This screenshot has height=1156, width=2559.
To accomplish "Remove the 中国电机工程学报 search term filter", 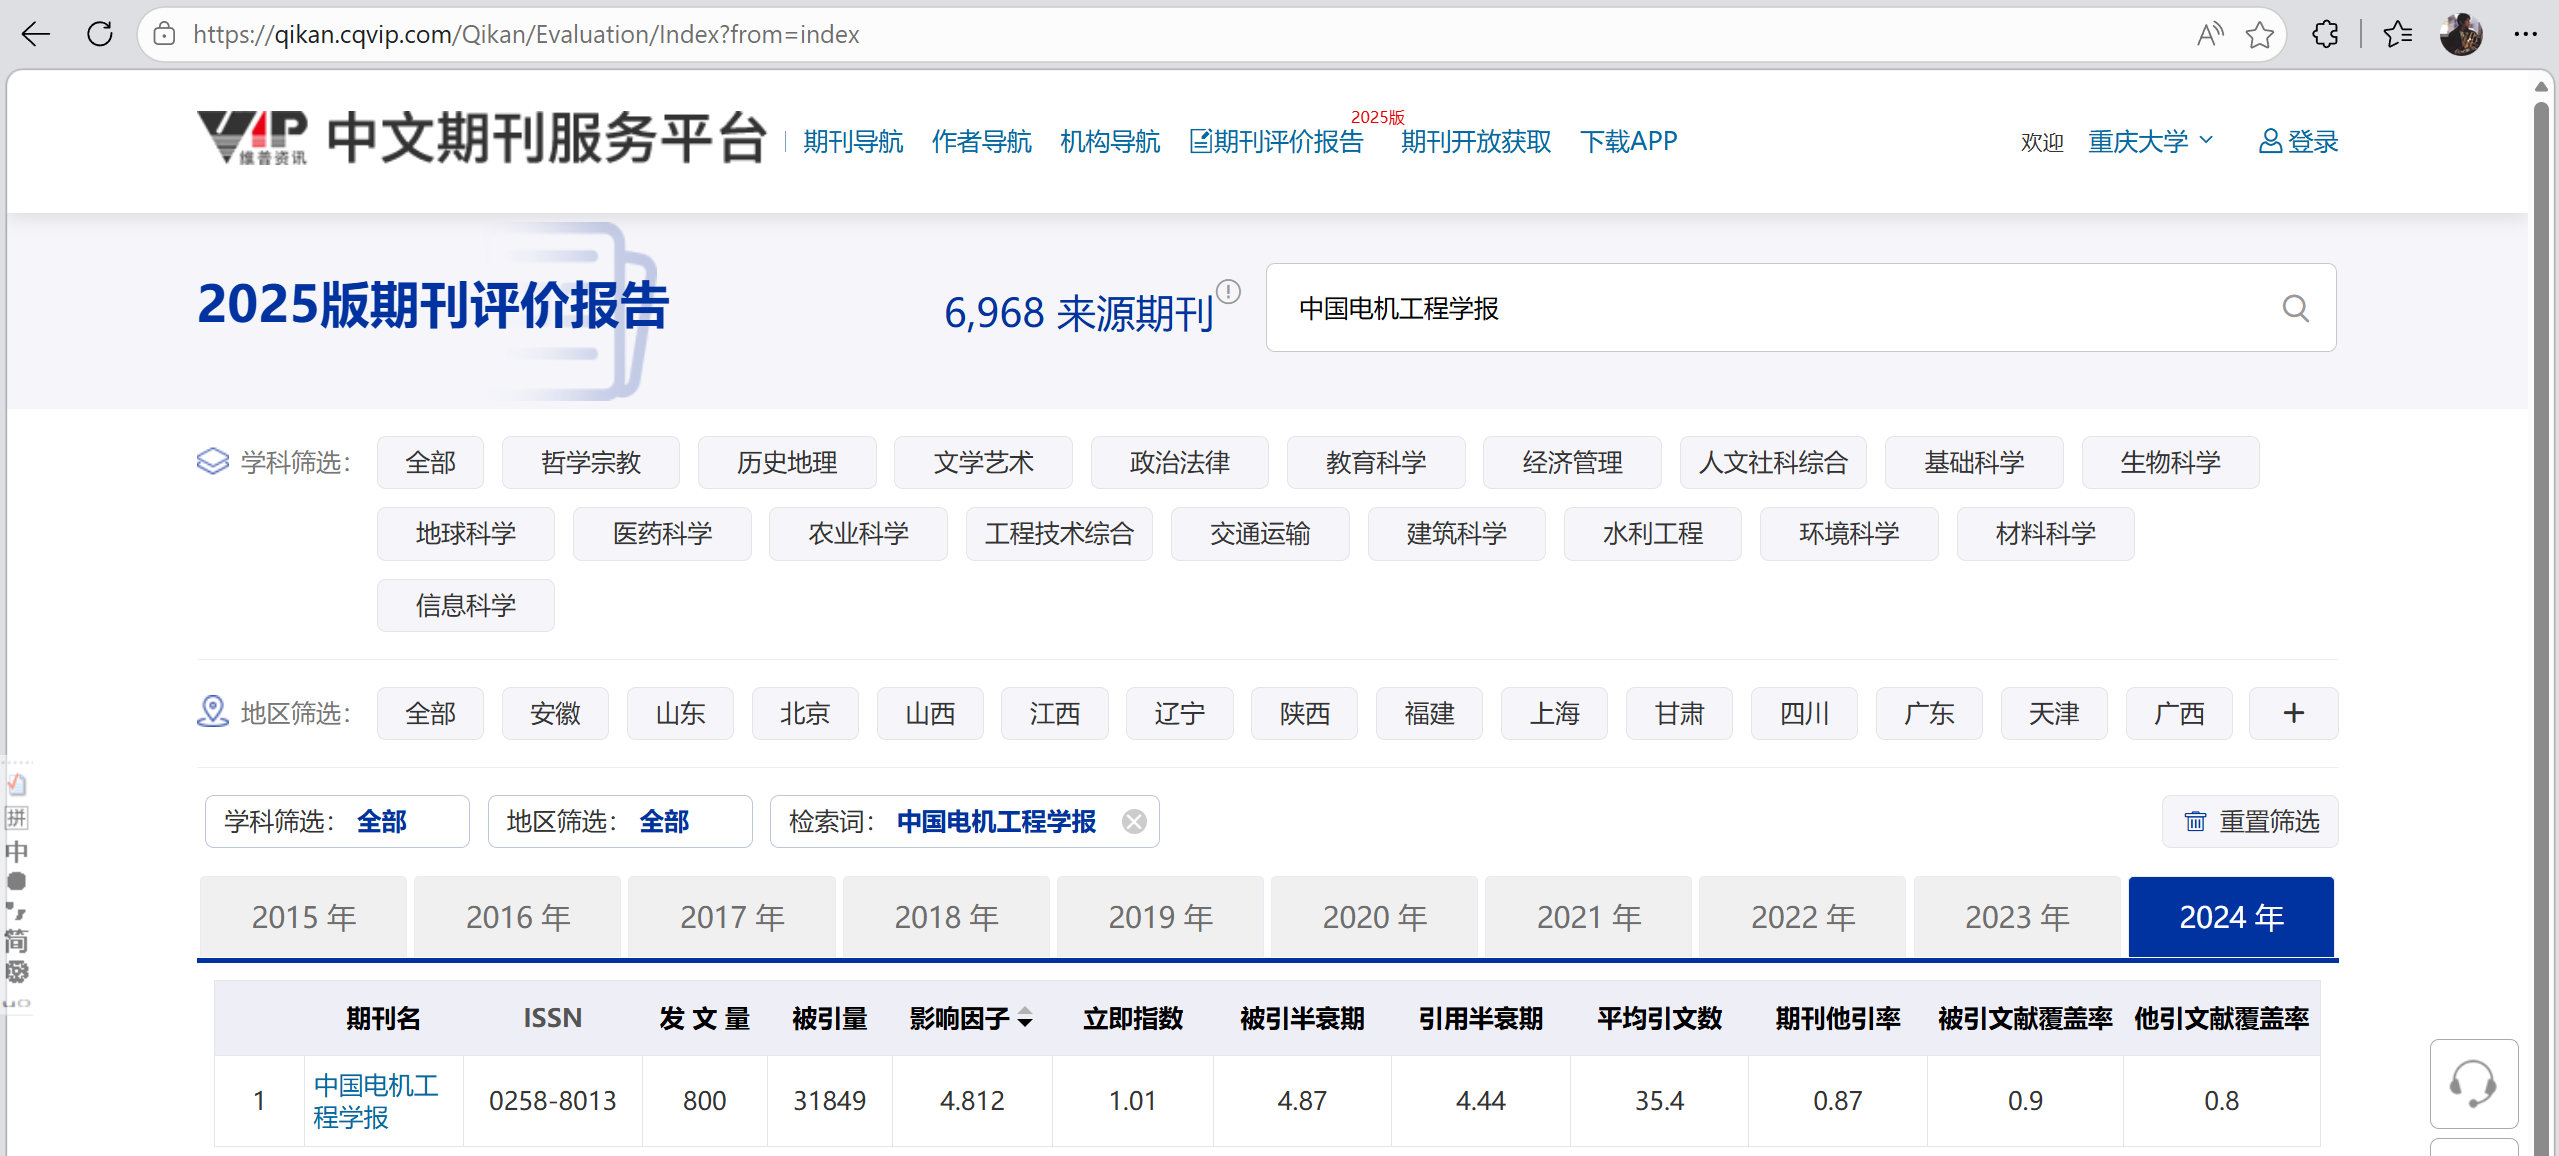I will tap(1134, 822).
